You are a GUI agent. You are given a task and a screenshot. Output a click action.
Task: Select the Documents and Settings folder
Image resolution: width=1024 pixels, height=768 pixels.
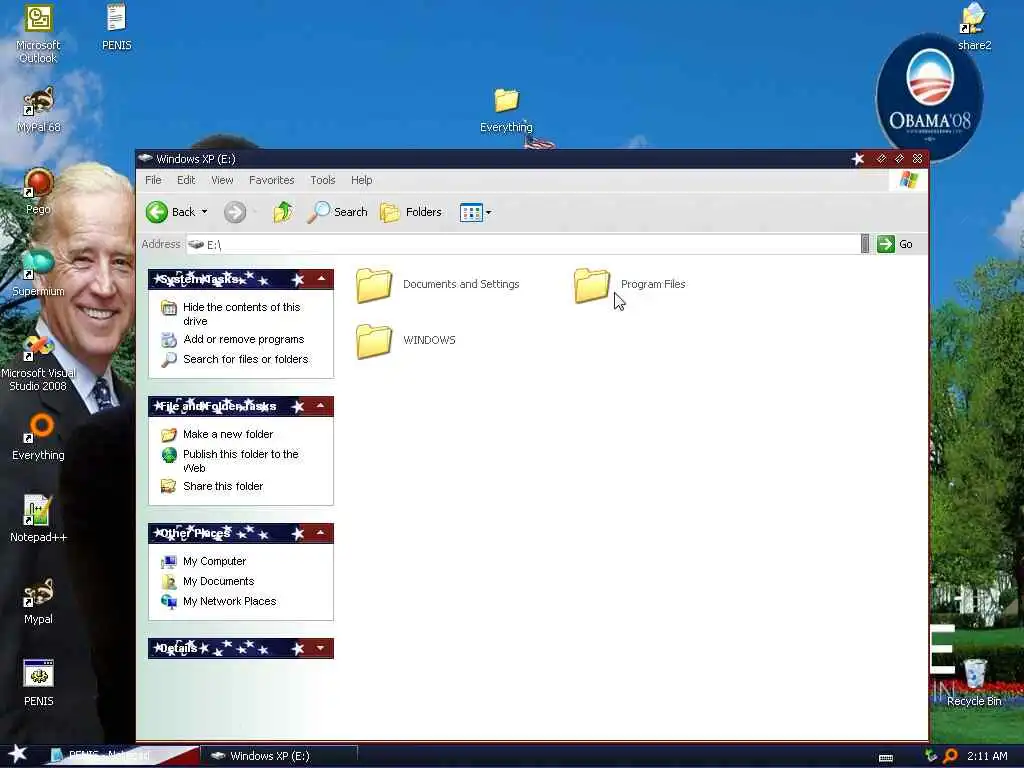click(438, 285)
